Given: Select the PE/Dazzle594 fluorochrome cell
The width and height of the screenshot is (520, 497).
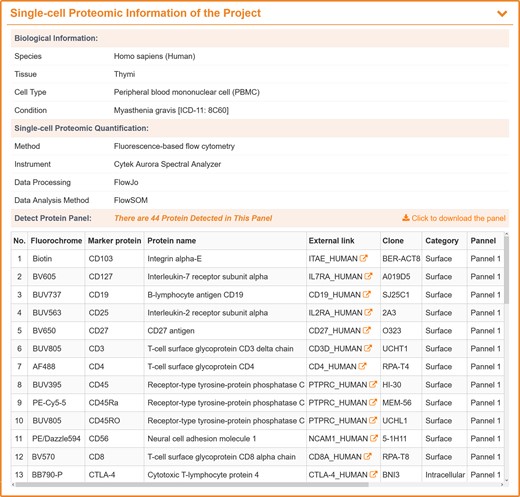Looking at the screenshot, I should [x=56, y=439].
